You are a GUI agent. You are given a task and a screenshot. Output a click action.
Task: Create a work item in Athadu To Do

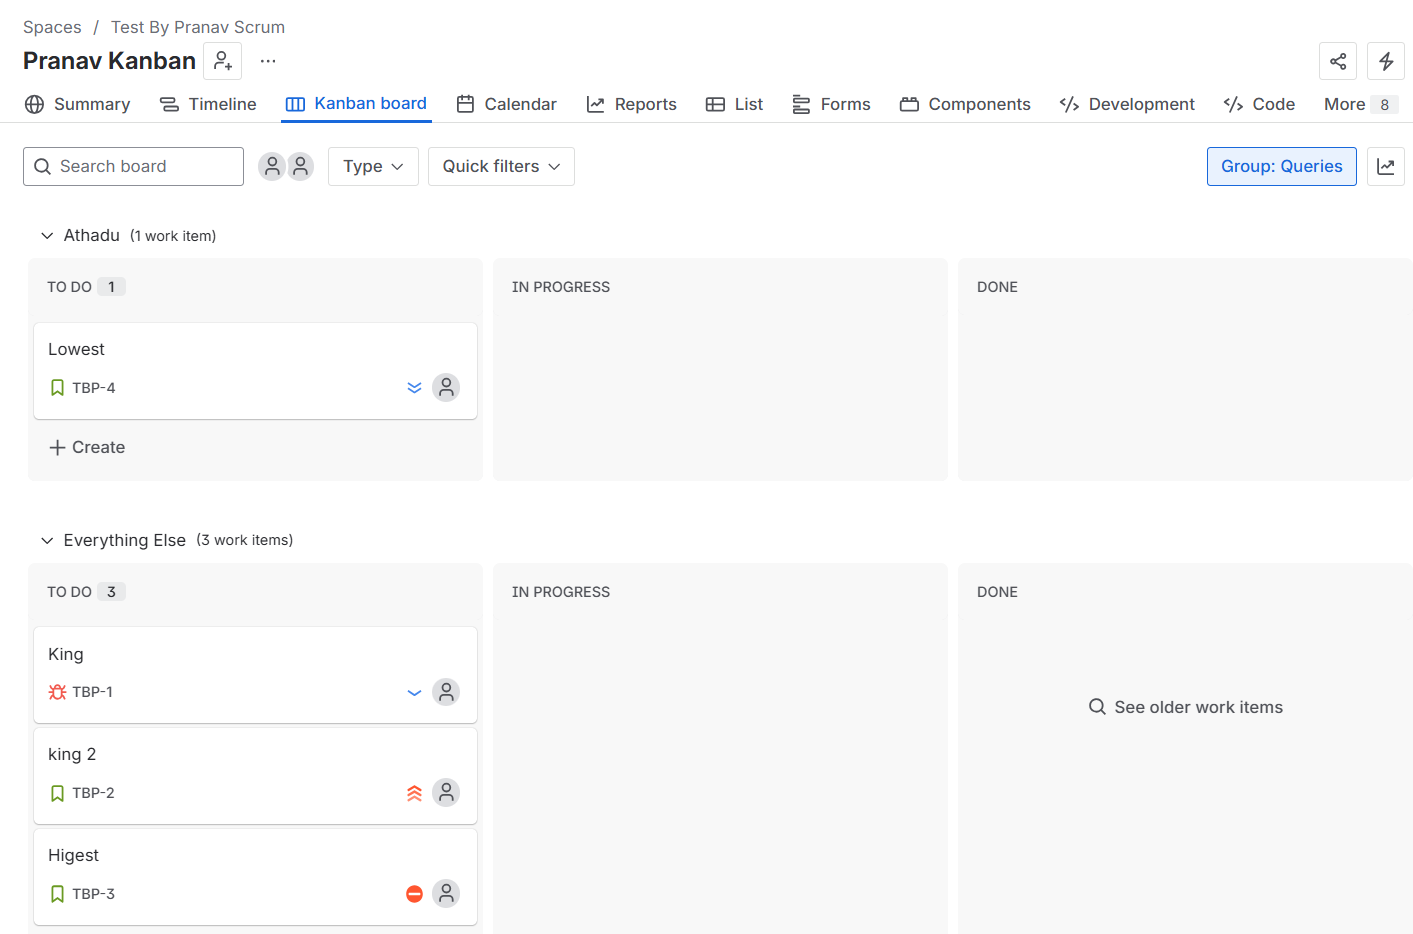[87, 448]
